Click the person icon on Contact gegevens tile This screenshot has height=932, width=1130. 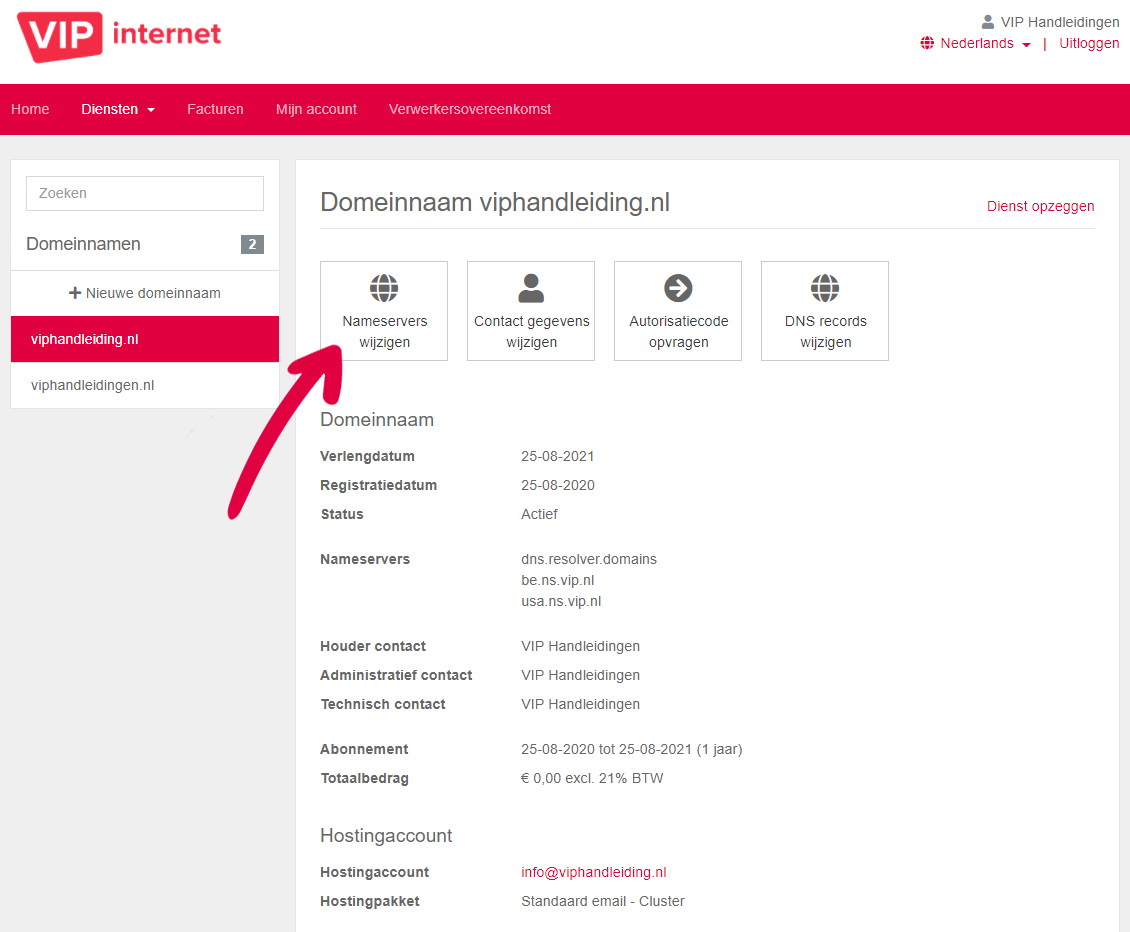point(531,288)
